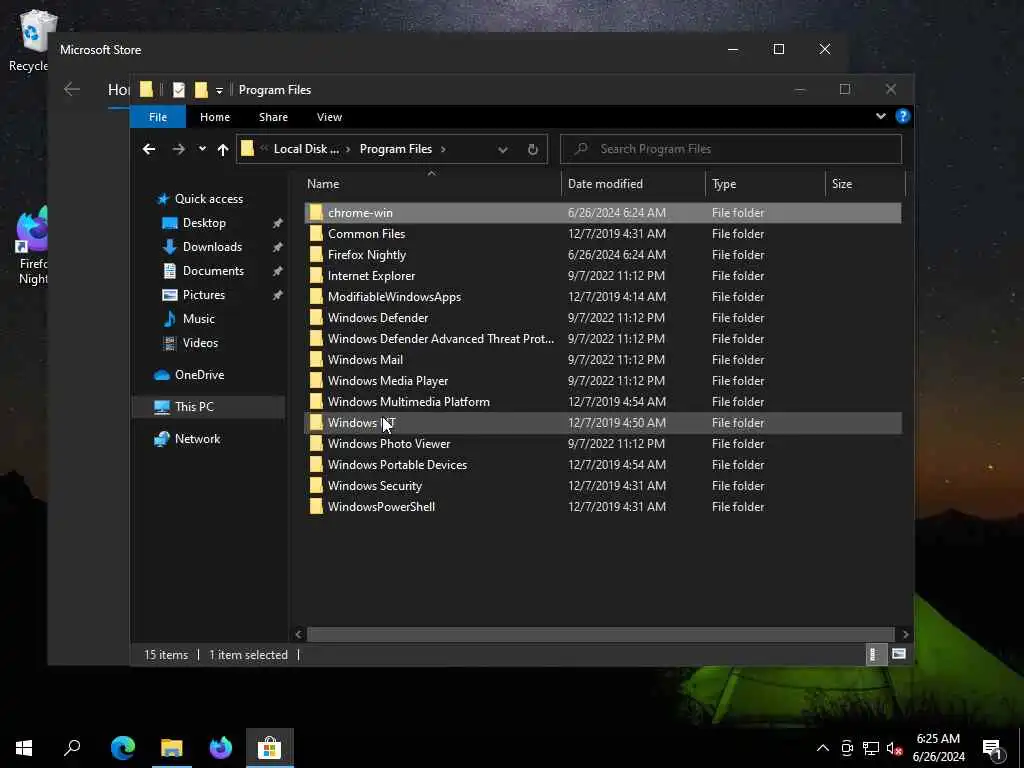Select the Windows Media Player folder

click(x=602, y=381)
